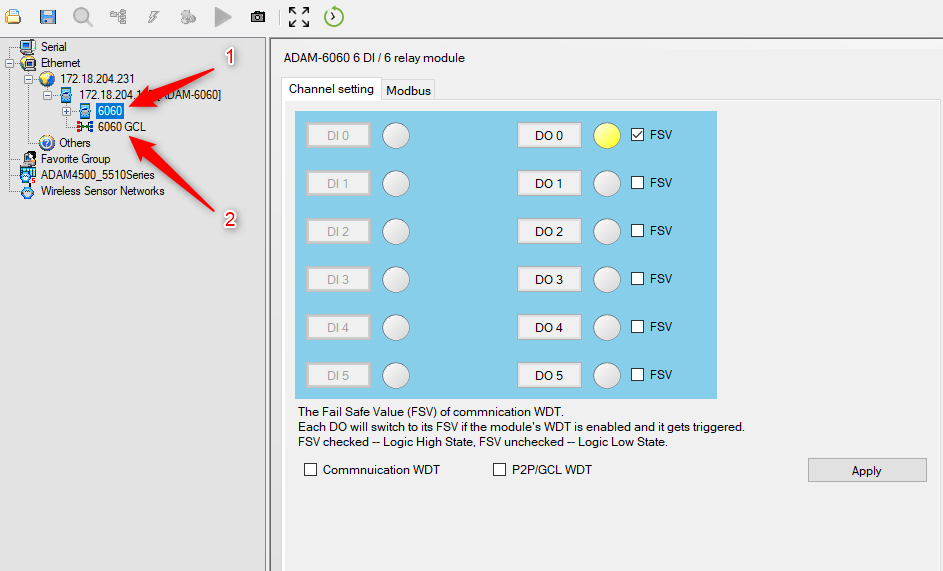Viewport: 943px width, 571px height.
Task: Click the DO 3 output button
Action: tap(549, 279)
